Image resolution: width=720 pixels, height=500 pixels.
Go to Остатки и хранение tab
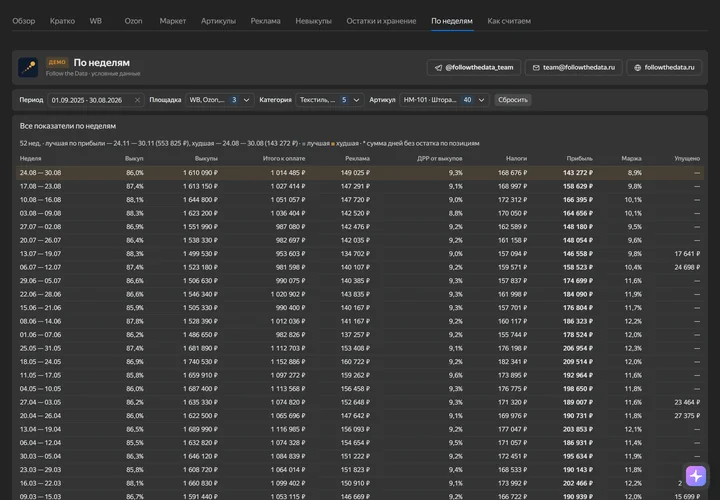point(381,21)
